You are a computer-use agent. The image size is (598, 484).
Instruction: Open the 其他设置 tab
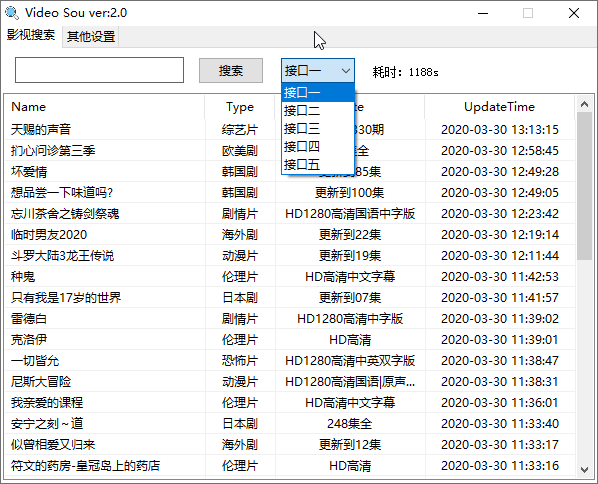click(x=91, y=37)
